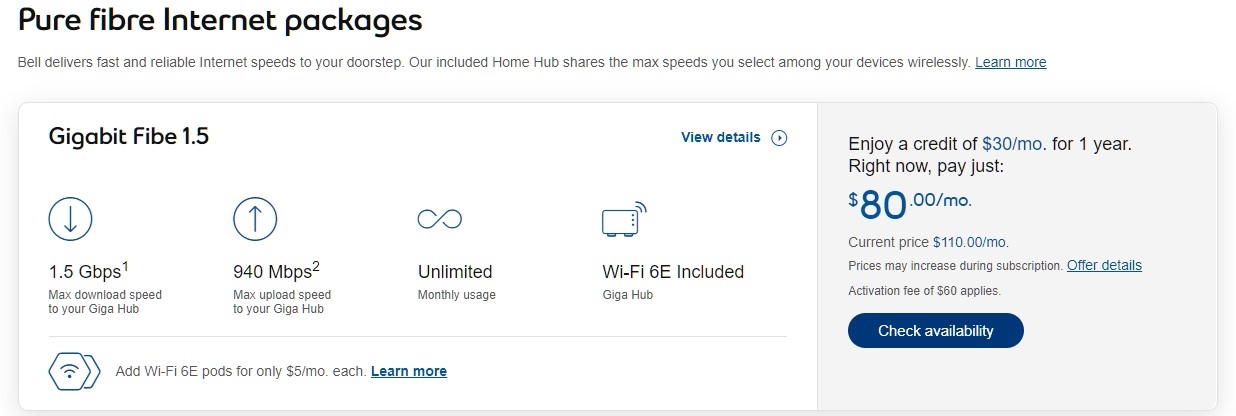
Task: Click the Gigabit Fibe 1.5 package title
Action: tap(128, 137)
